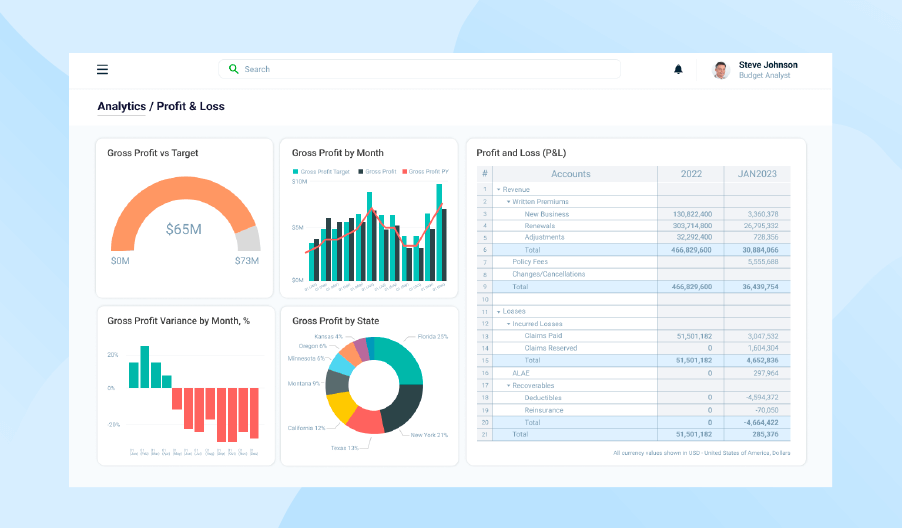Open Steve Johnson's profile avatar

[720, 70]
